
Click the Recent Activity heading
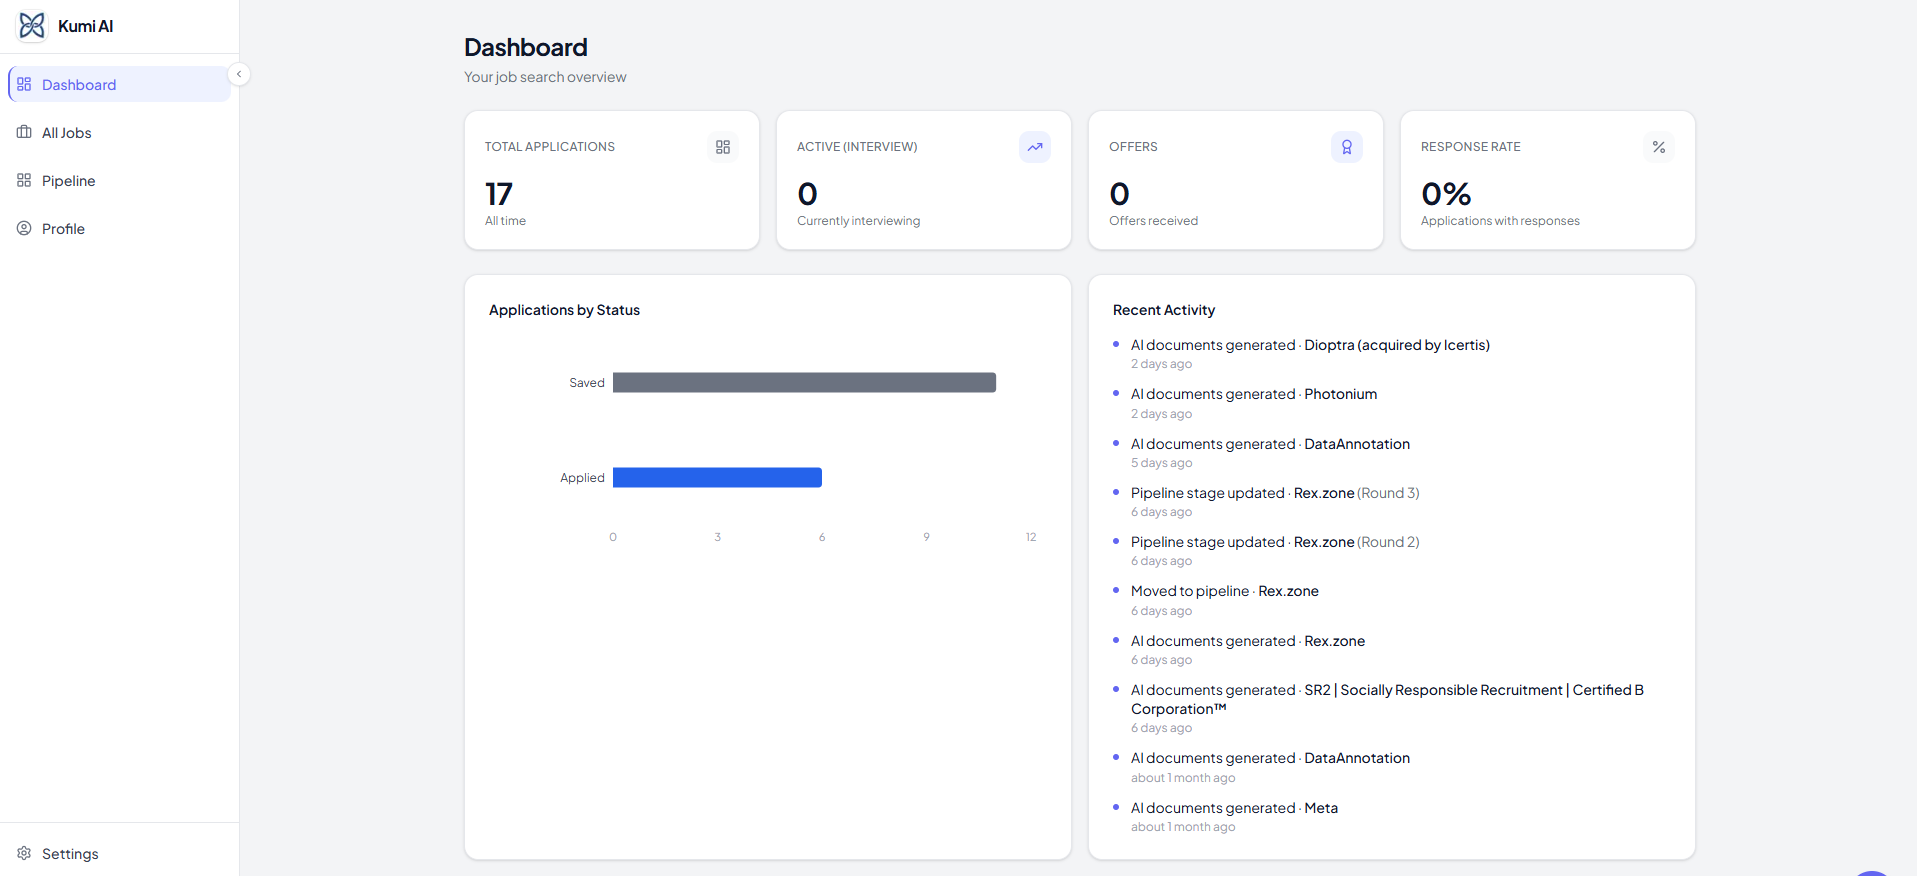tap(1164, 310)
